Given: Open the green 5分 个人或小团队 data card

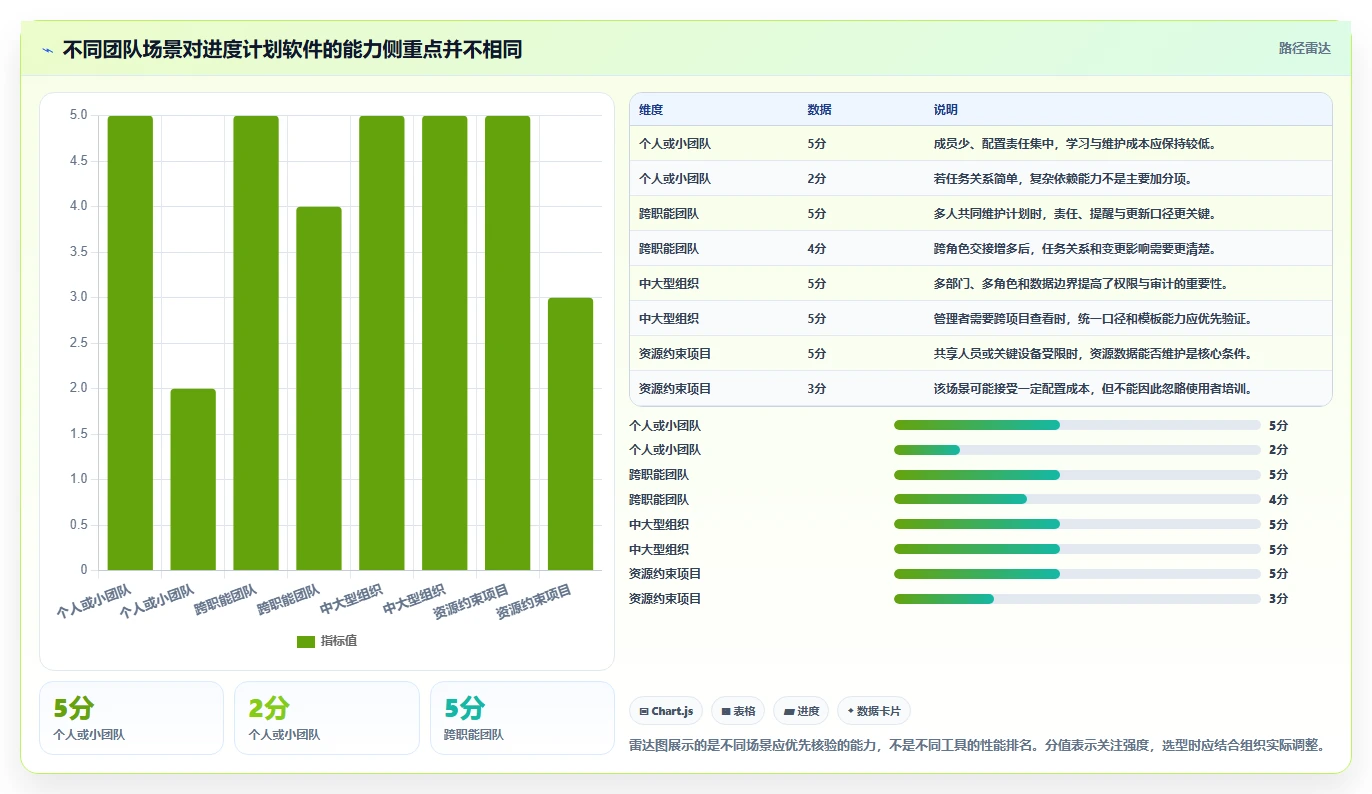Looking at the screenshot, I should click(x=131, y=718).
